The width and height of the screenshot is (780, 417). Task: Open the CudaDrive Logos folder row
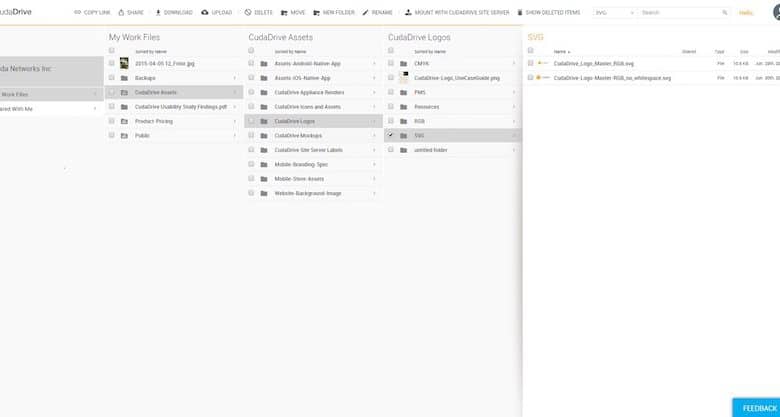click(313, 121)
